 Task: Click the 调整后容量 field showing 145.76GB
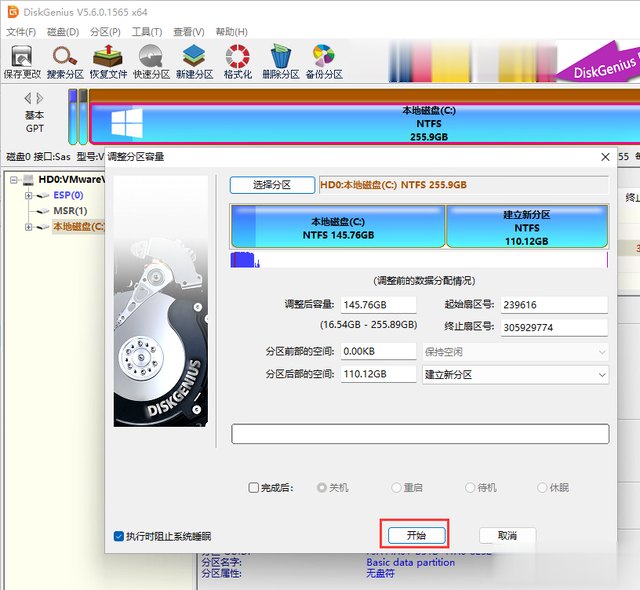coord(378,305)
